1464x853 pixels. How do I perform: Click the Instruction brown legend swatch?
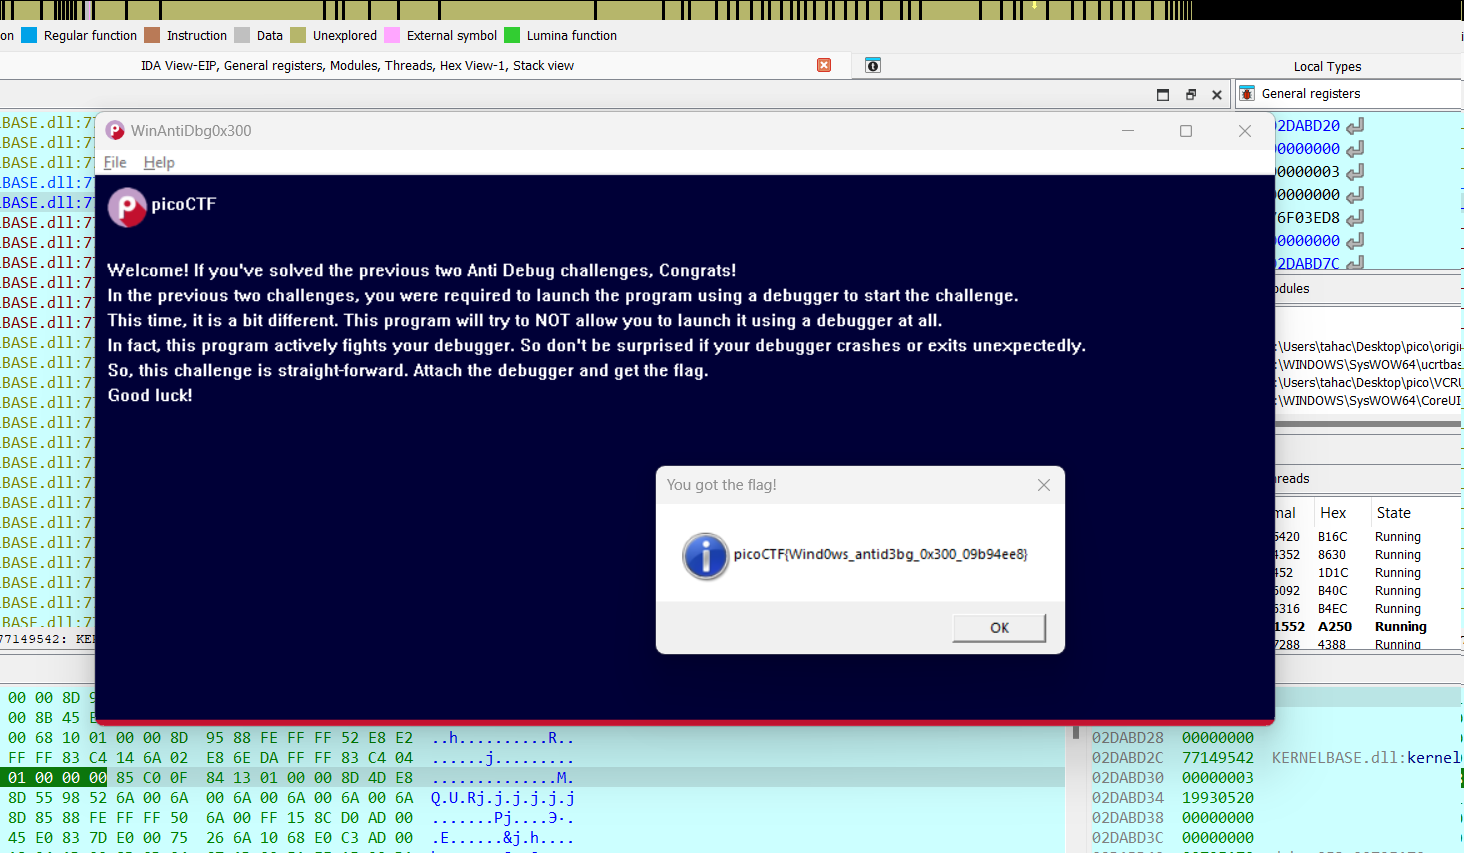(x=152, y=35)
